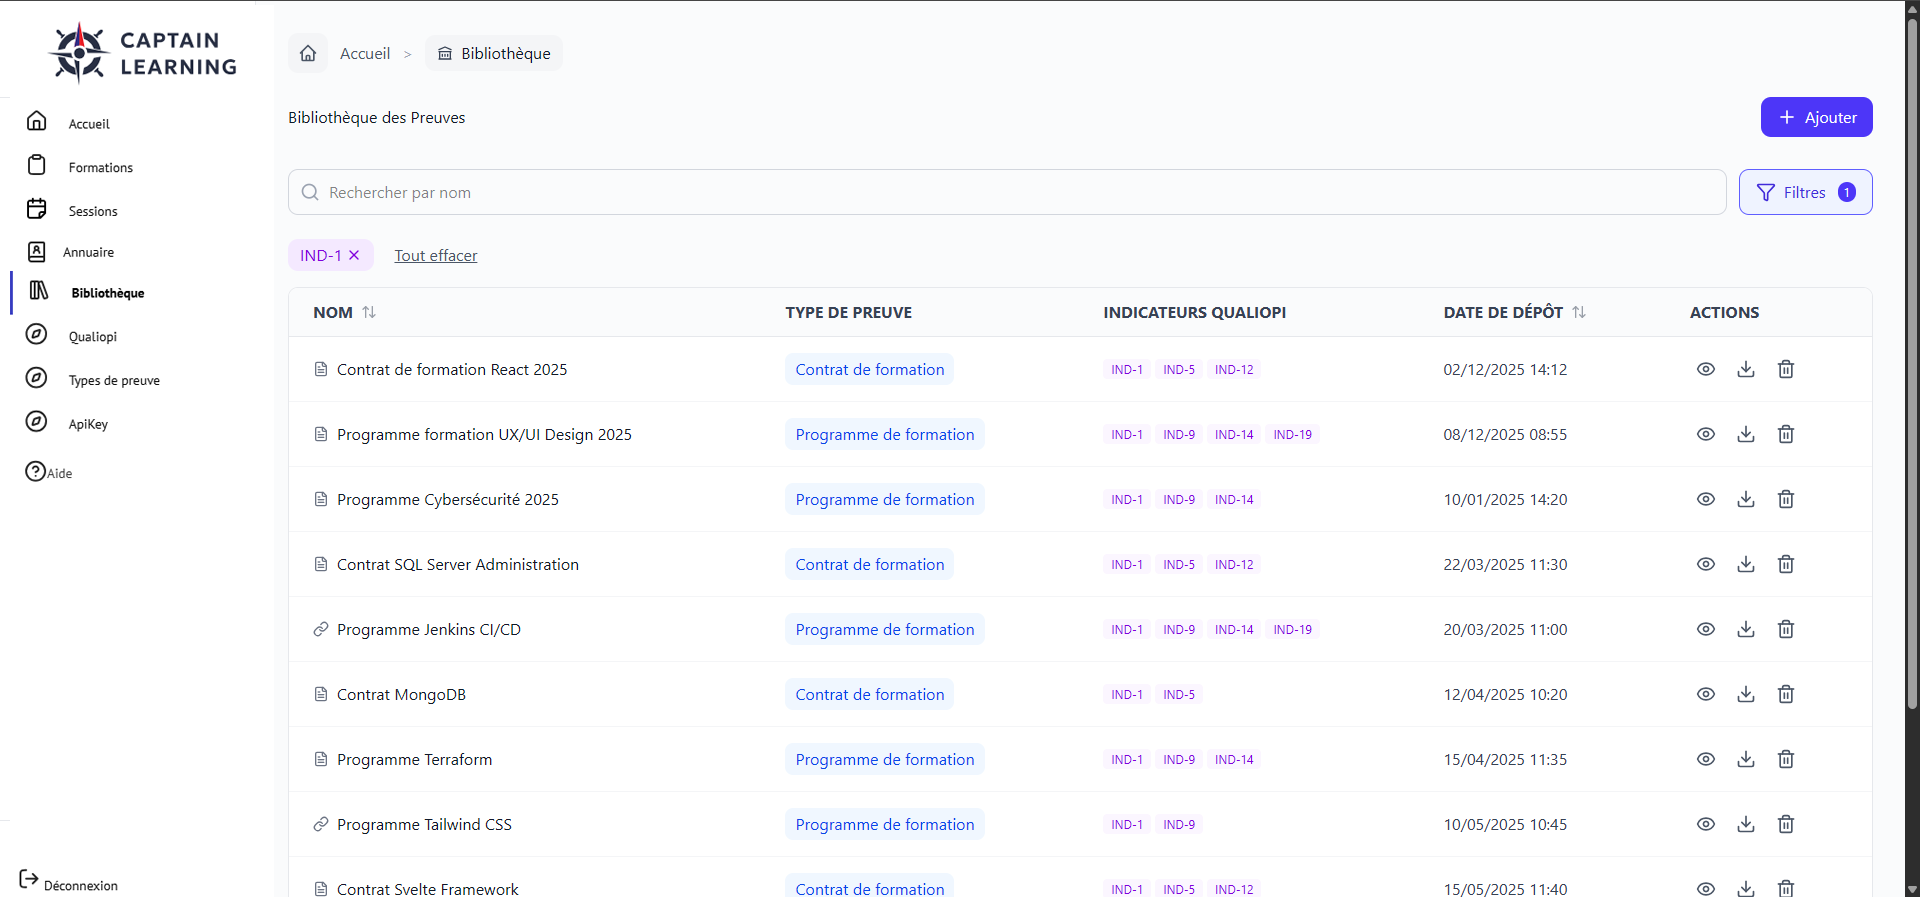Show preview of Programme Tailwind CSS
Screen dimensions: 1920x897
tap(1705, 824)
